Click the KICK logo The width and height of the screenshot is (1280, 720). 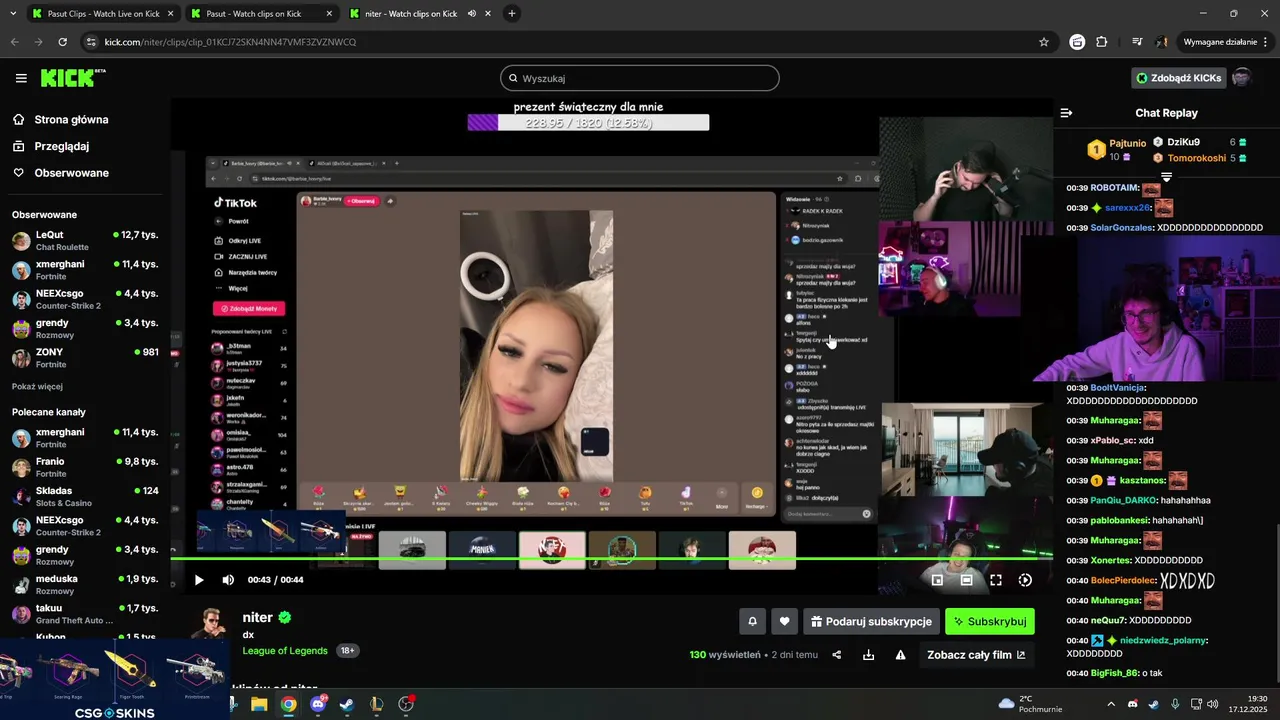point(72,78)
